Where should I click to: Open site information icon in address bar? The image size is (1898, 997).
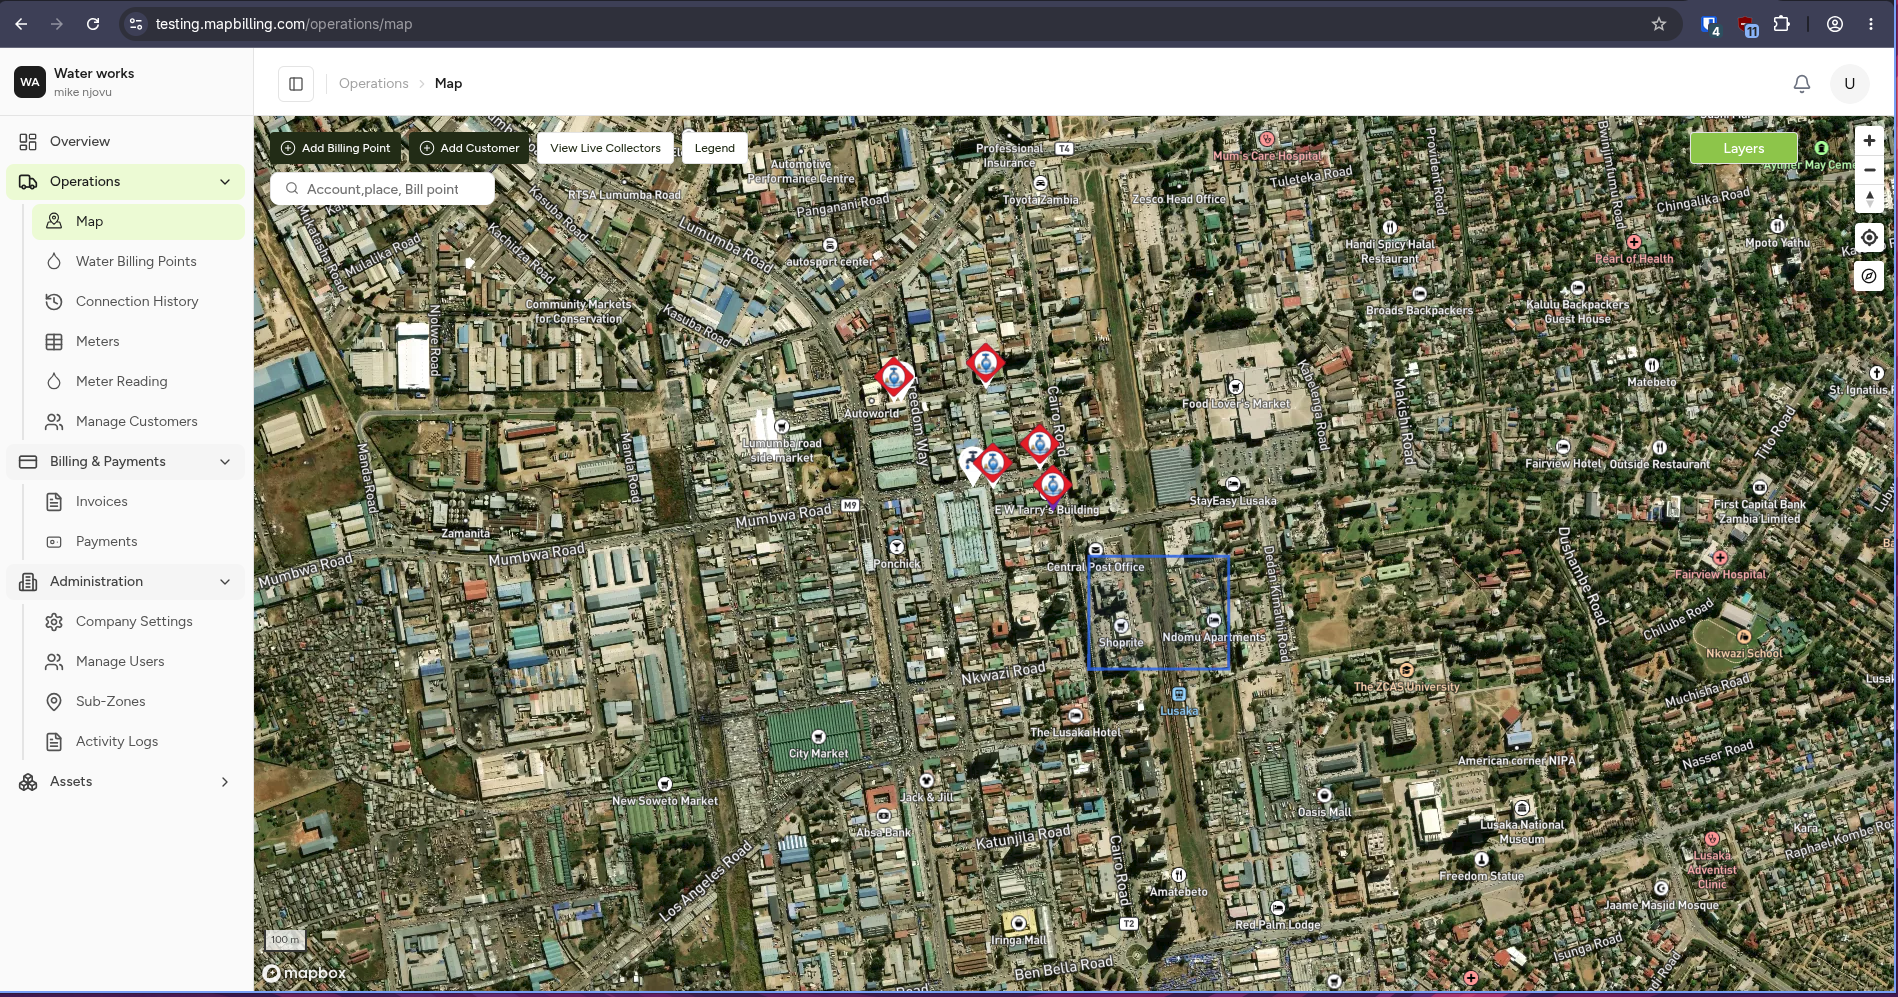pos(136,24)
